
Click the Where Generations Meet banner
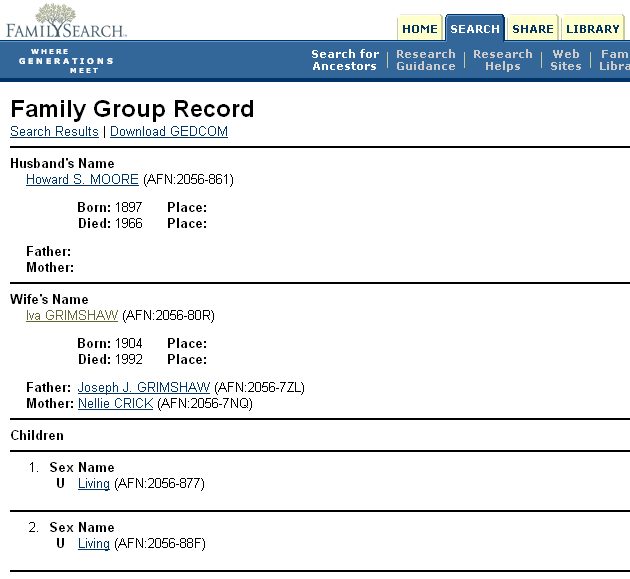65,61
